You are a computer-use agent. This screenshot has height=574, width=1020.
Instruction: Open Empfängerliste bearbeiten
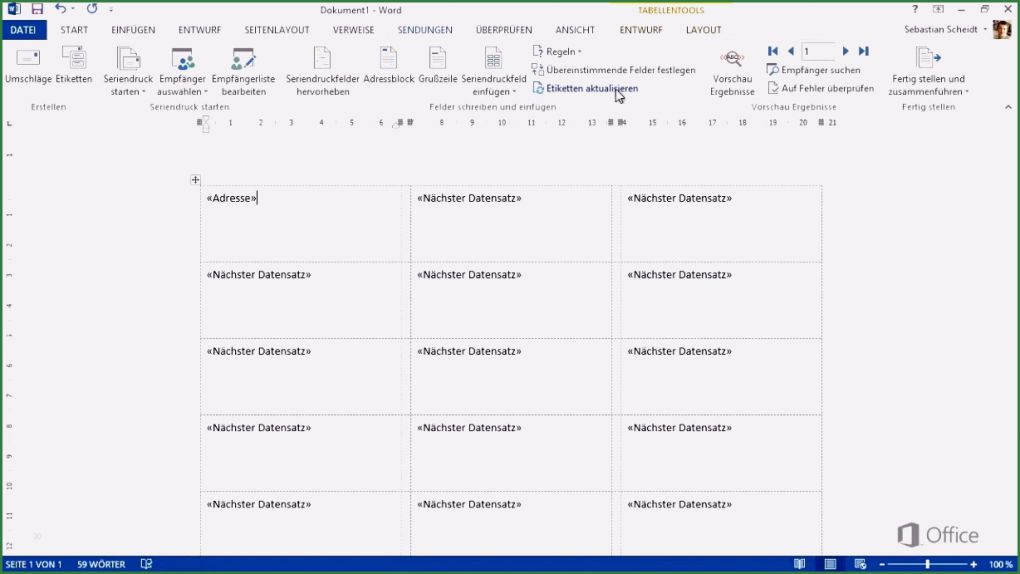tap(243, 70)
